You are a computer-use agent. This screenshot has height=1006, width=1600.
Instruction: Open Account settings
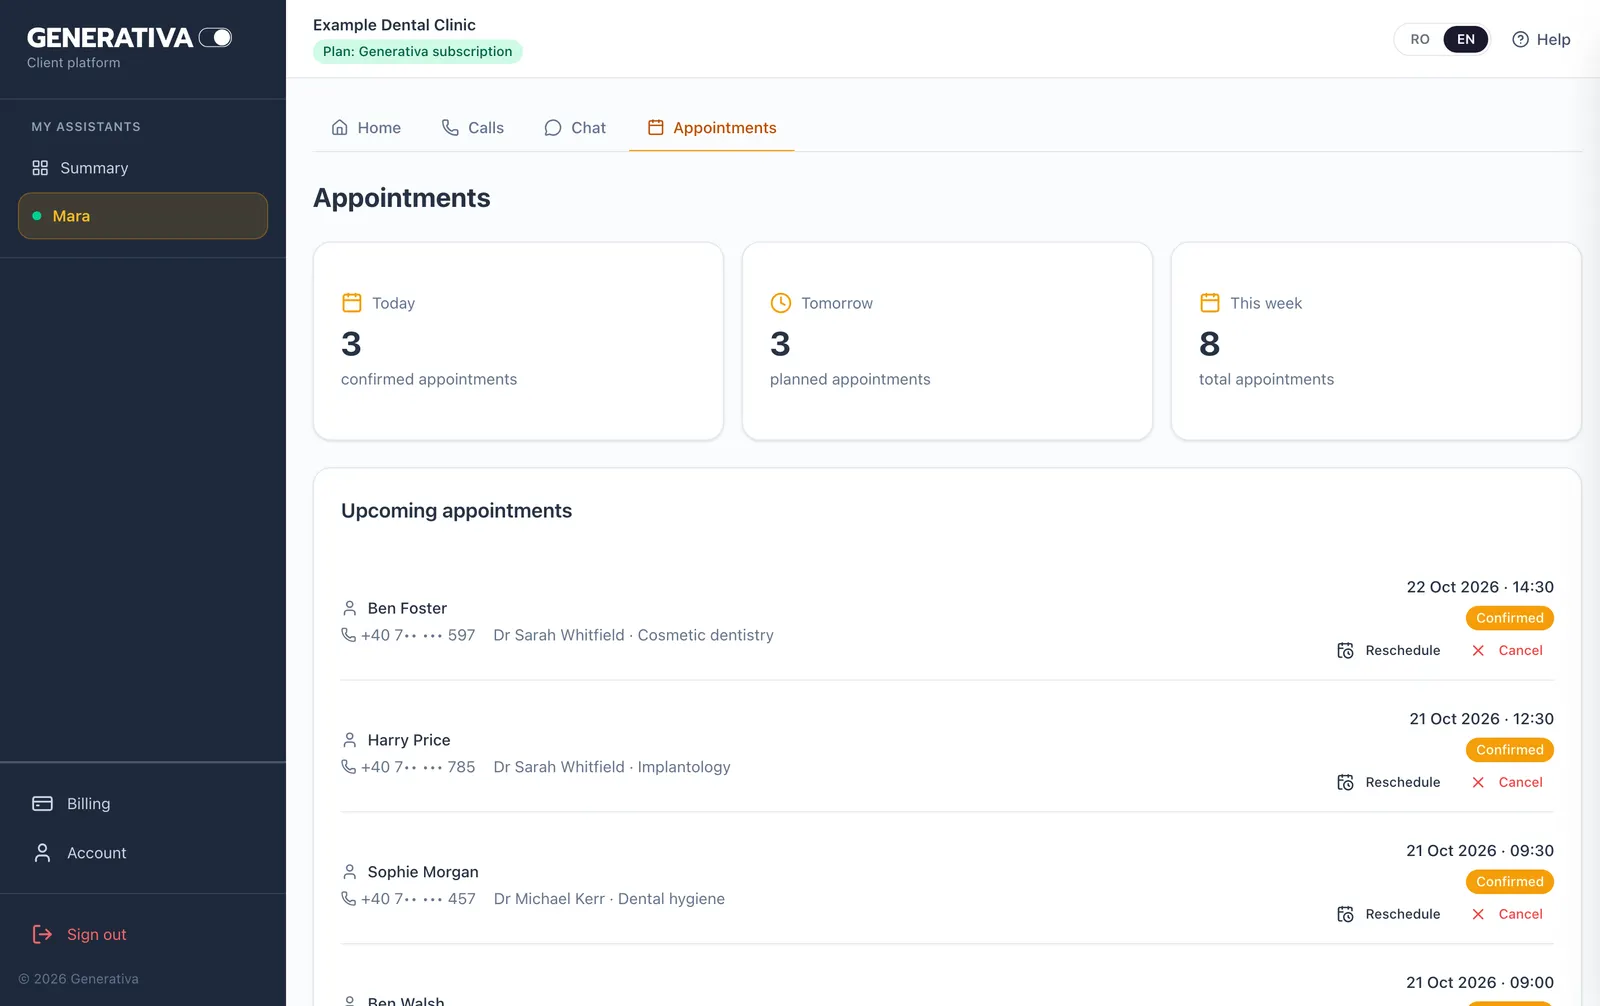point(143,853)
